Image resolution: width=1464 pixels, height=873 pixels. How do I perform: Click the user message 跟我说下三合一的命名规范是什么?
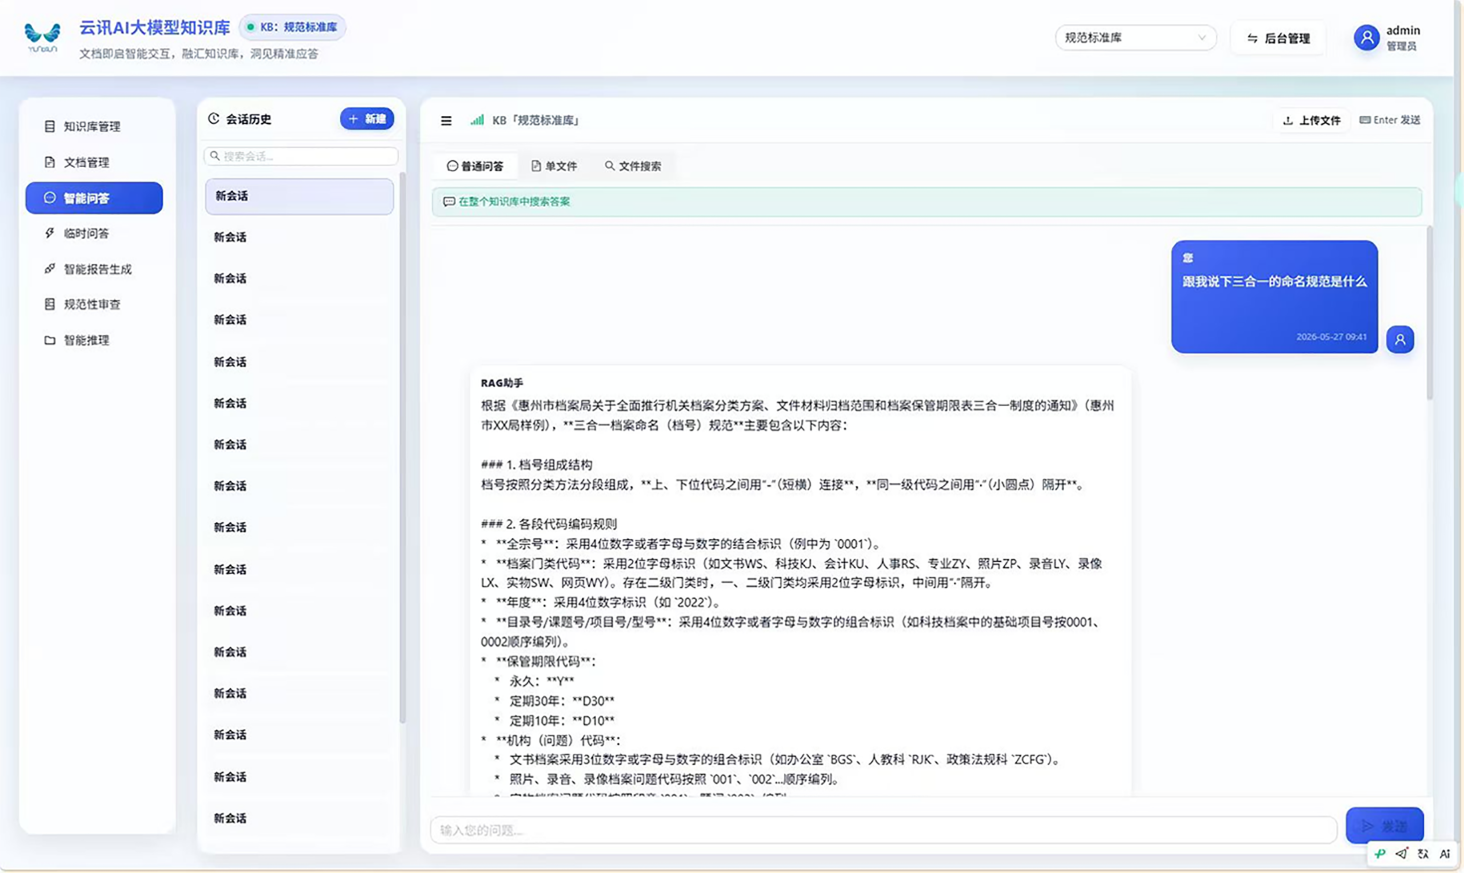coord(1274,282)
